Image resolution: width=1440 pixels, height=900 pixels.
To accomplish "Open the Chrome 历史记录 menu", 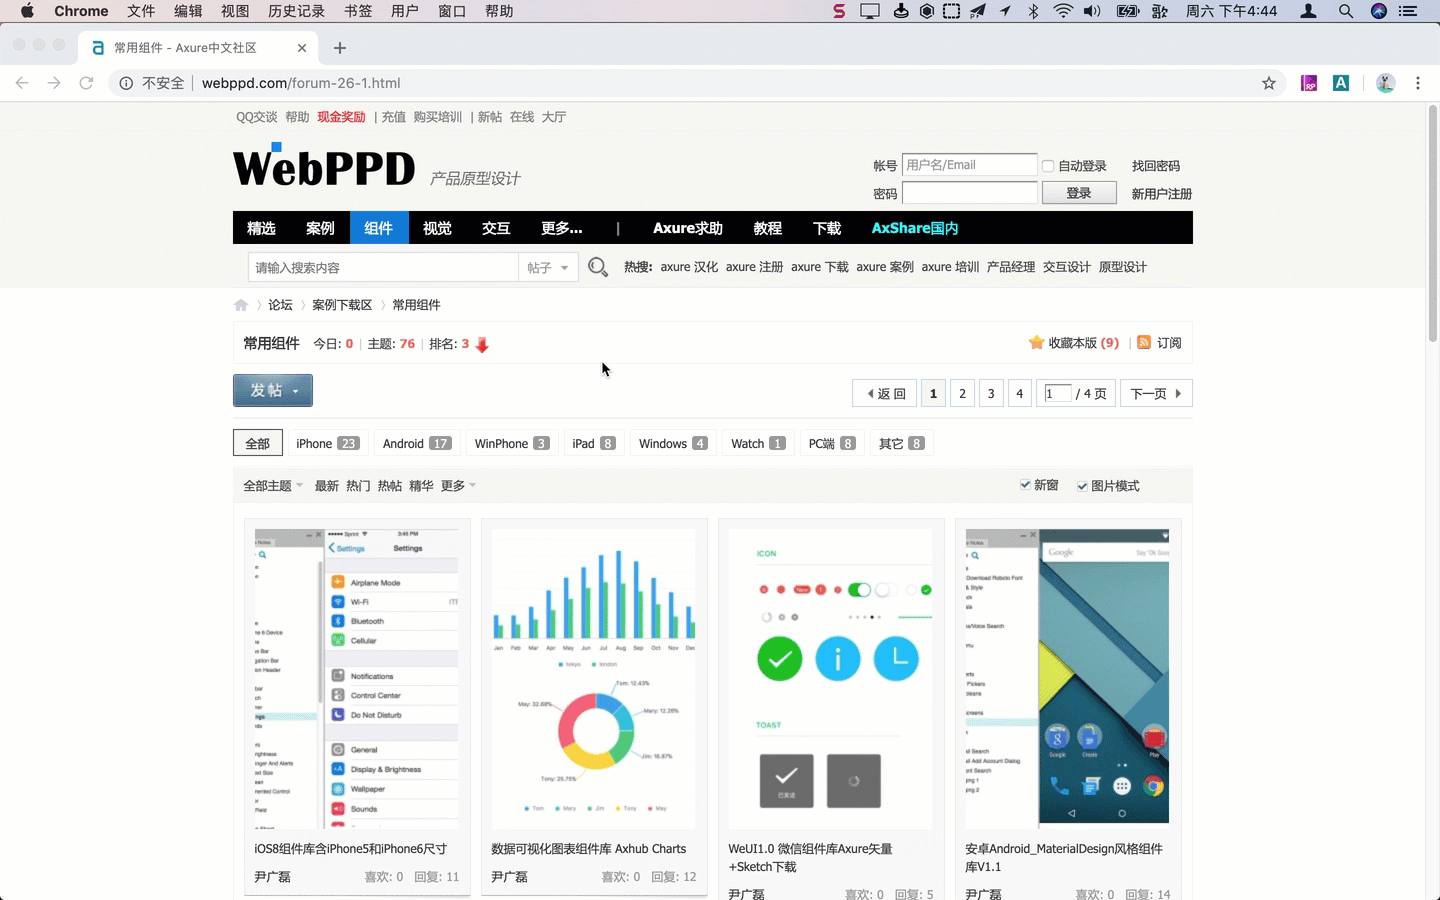I will 297,11.
